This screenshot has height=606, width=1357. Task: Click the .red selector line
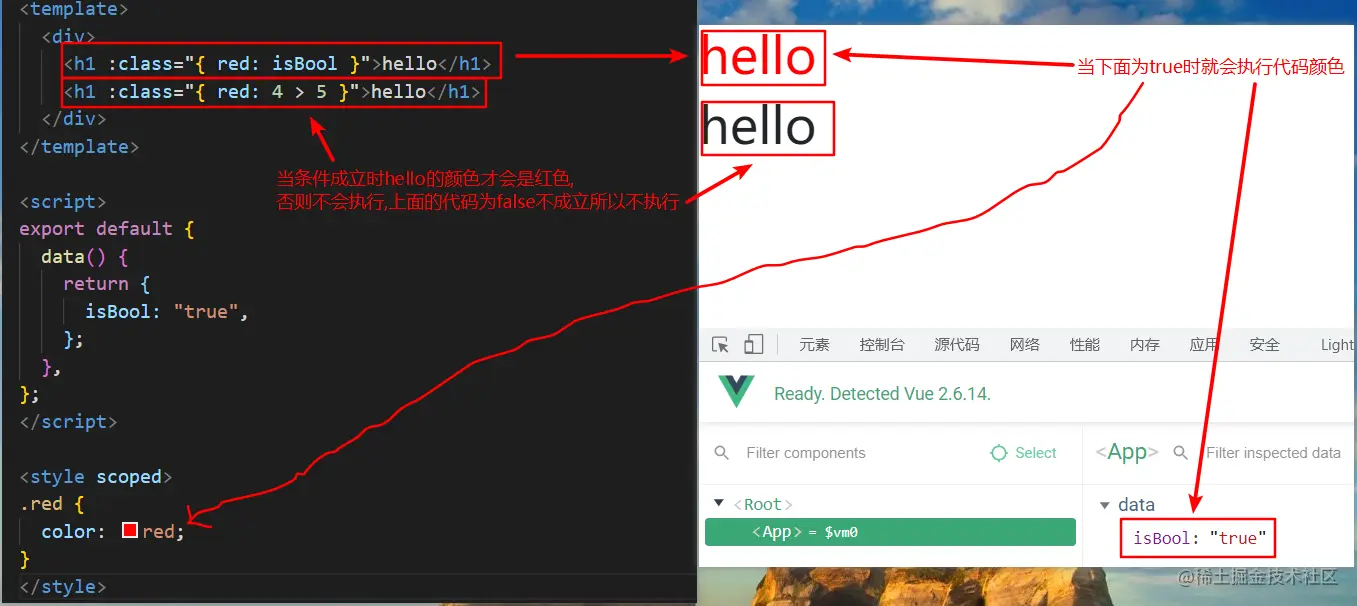(52, 504)
